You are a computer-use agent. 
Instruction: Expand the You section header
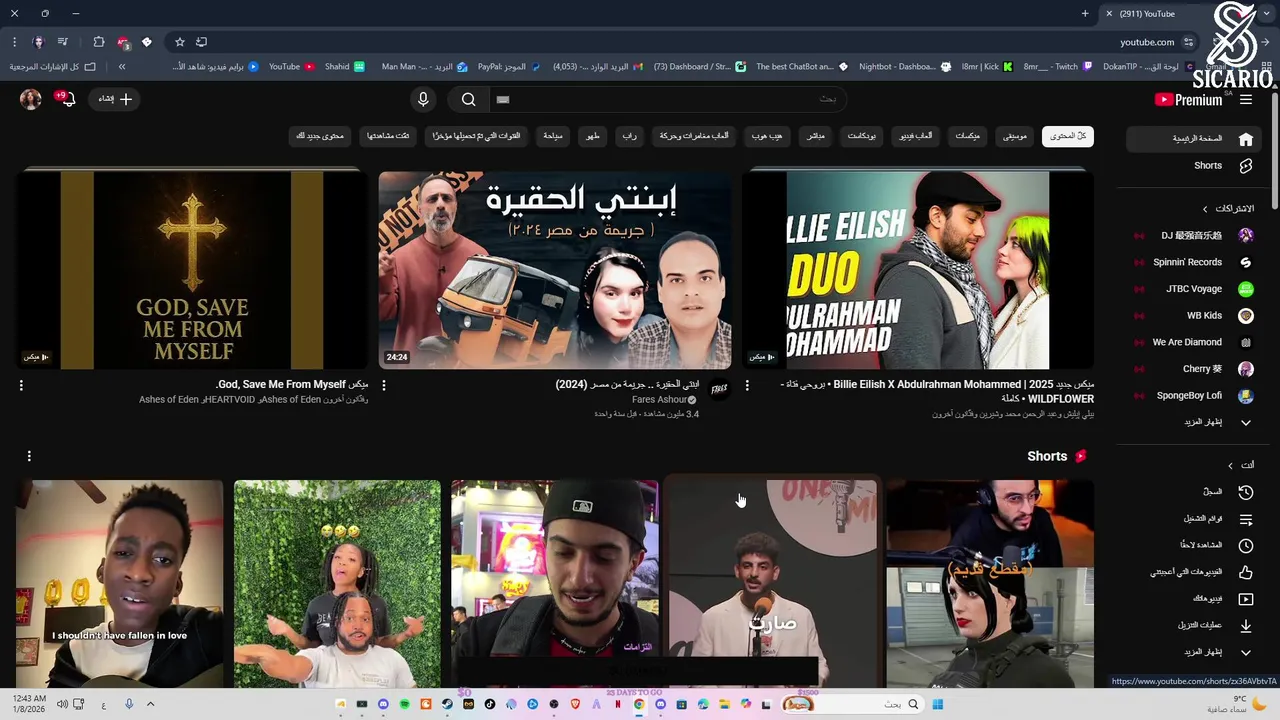click(1241, 465)
